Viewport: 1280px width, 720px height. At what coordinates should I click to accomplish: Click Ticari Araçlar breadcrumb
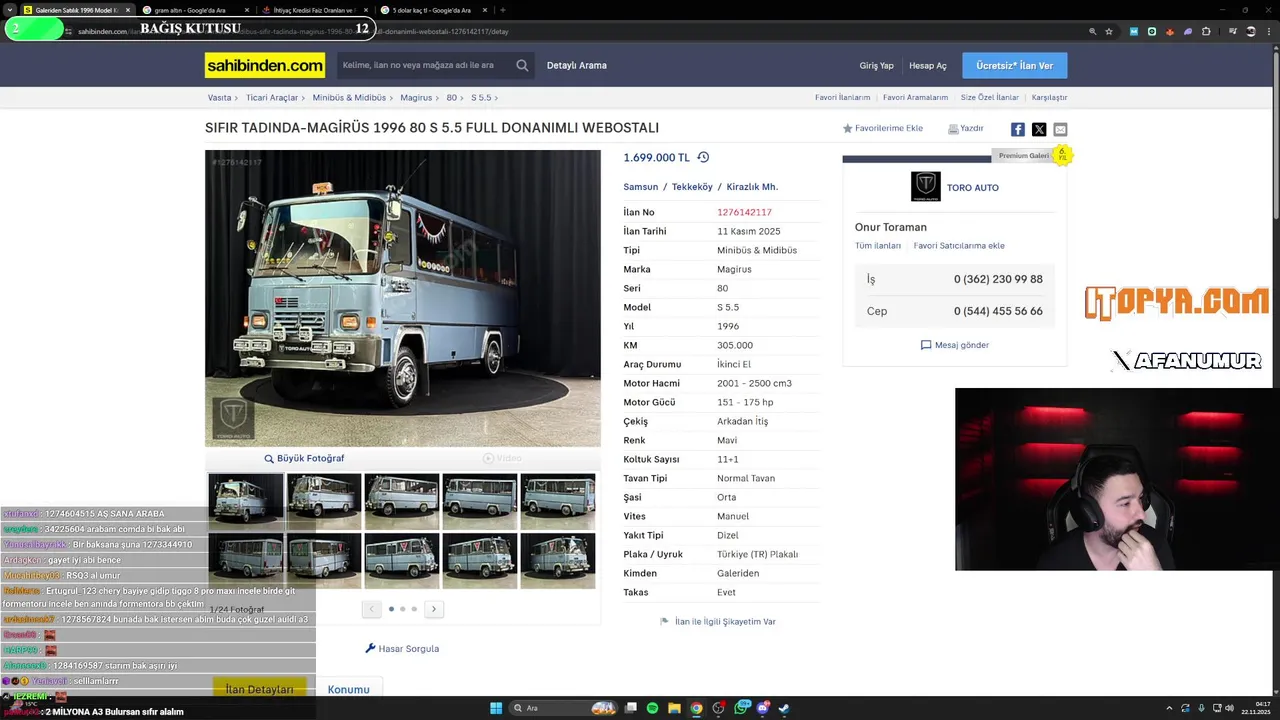(x=272, y=98)
